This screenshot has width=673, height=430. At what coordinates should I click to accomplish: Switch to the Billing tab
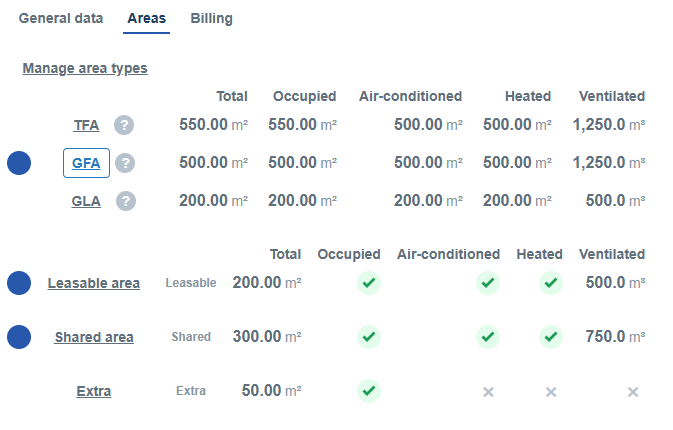click(x=212, y=18)
